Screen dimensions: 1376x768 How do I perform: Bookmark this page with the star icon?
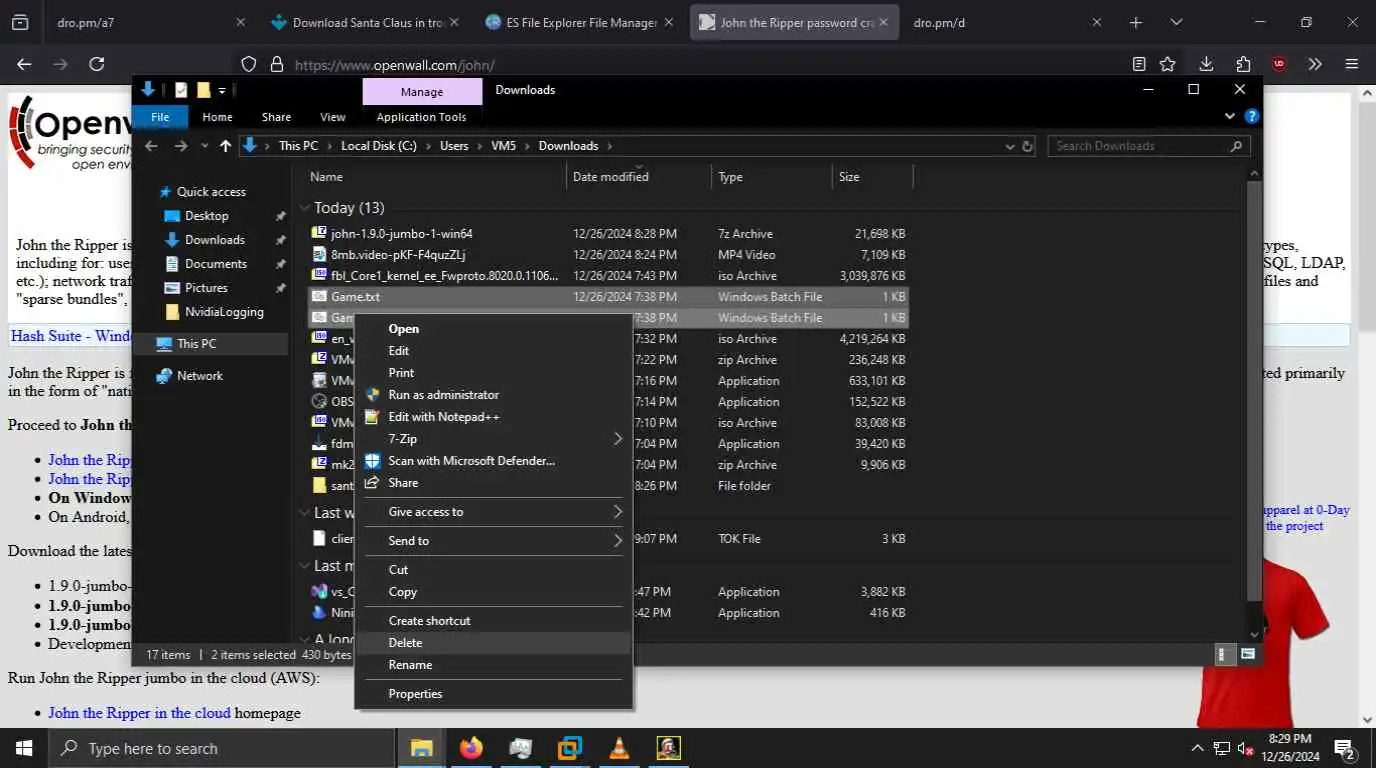coord(1167,64)
